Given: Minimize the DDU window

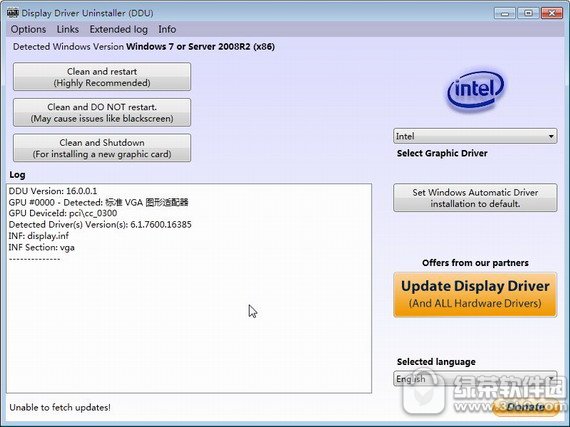Looking at the screenshot, I should (x=505, y=13).
